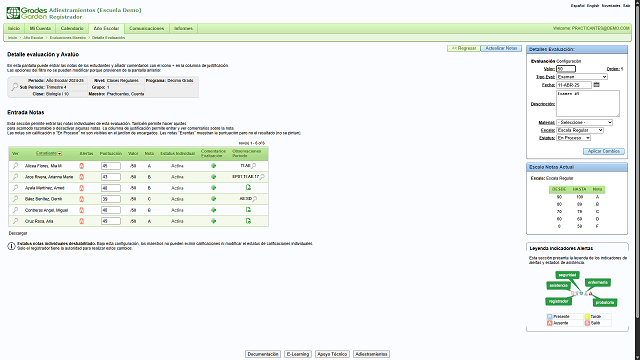Image resolution: width=640 pixels, height=360 pixels.
Task: Open the Estudiante column sort dropdown arrow
Action: 60,153
